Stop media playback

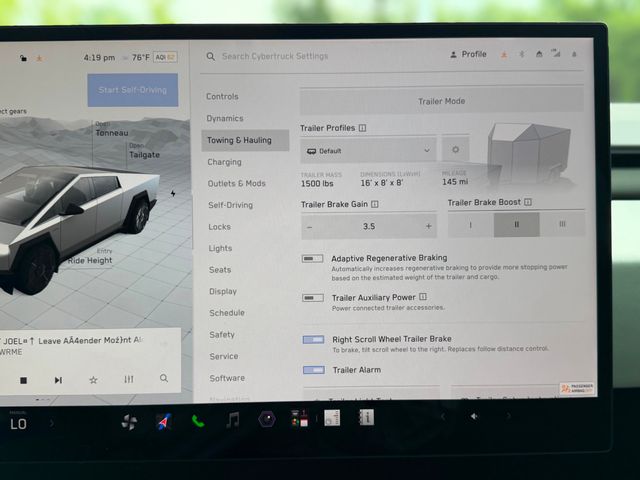tap(24, 380)
